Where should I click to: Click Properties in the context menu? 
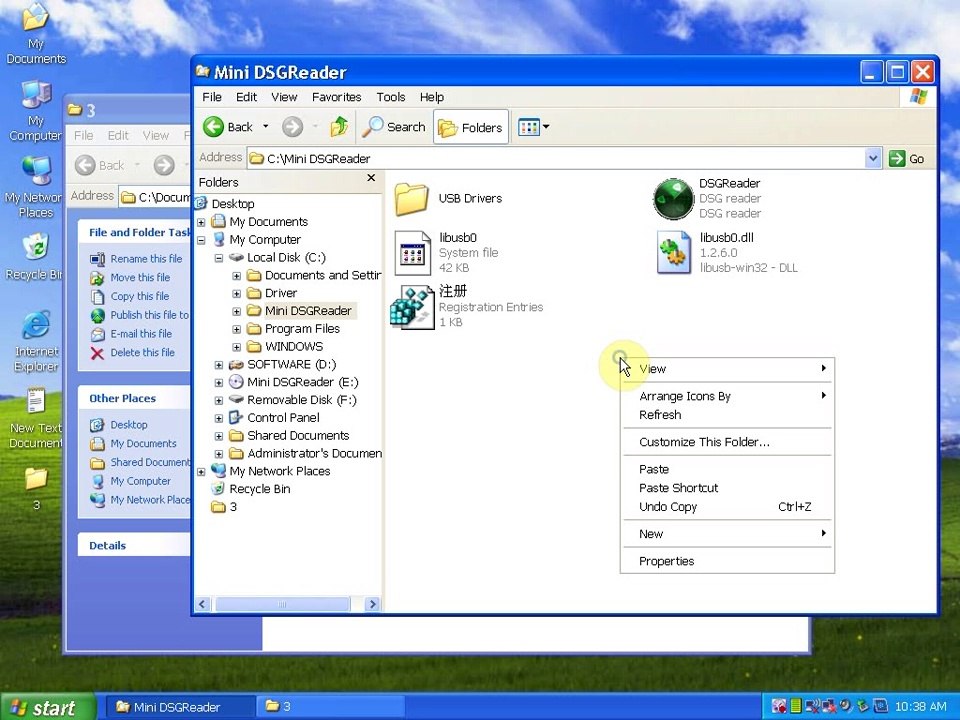tap(727, 561)
